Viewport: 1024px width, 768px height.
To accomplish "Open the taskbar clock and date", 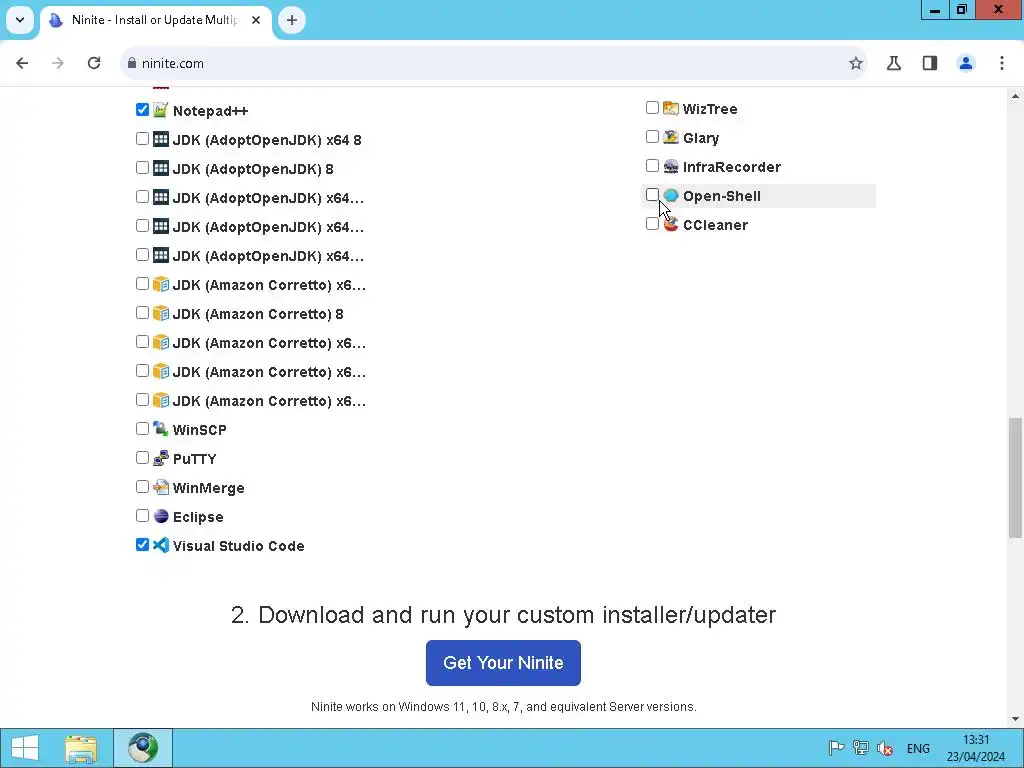I will (x=976, y=748).
